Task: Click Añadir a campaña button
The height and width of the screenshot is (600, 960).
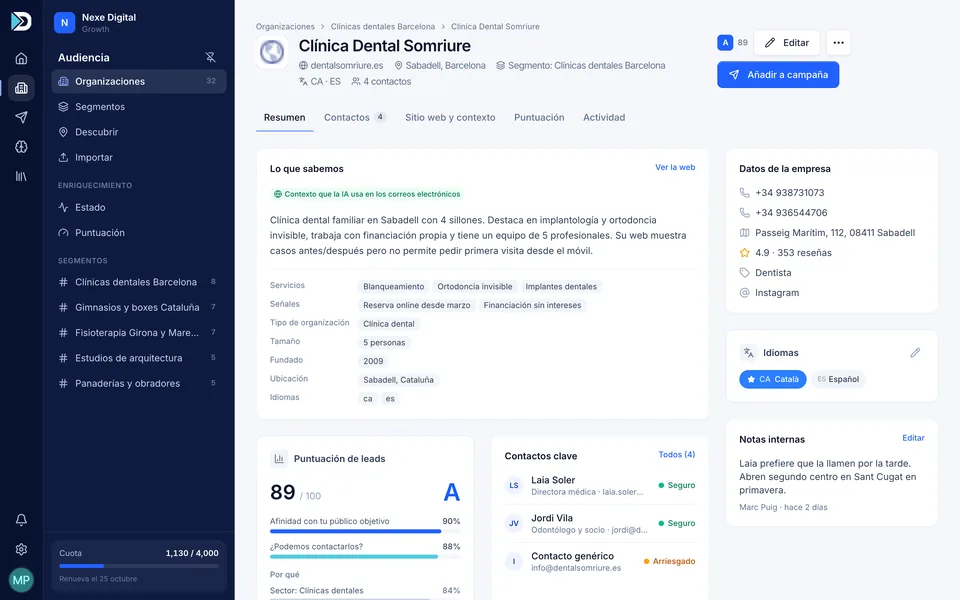Action: [x=778, y=75]
